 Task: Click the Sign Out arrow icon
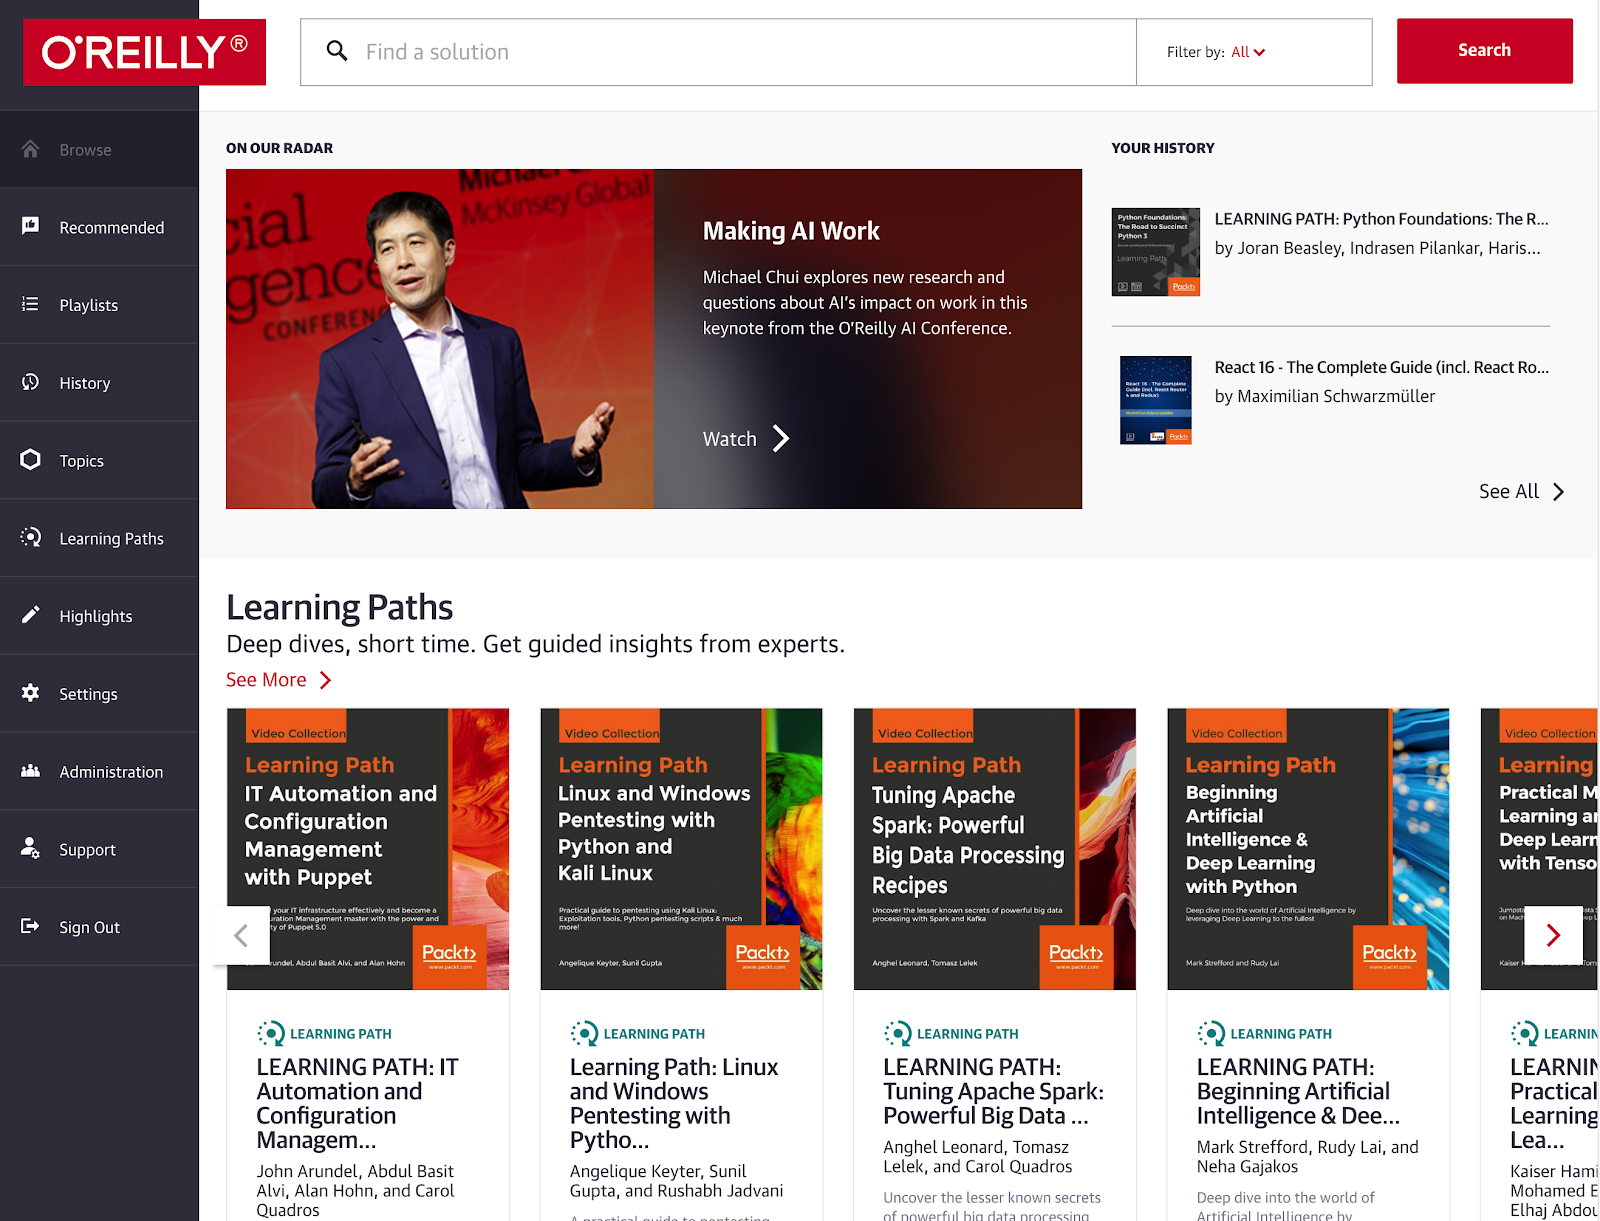click(31, 926)
